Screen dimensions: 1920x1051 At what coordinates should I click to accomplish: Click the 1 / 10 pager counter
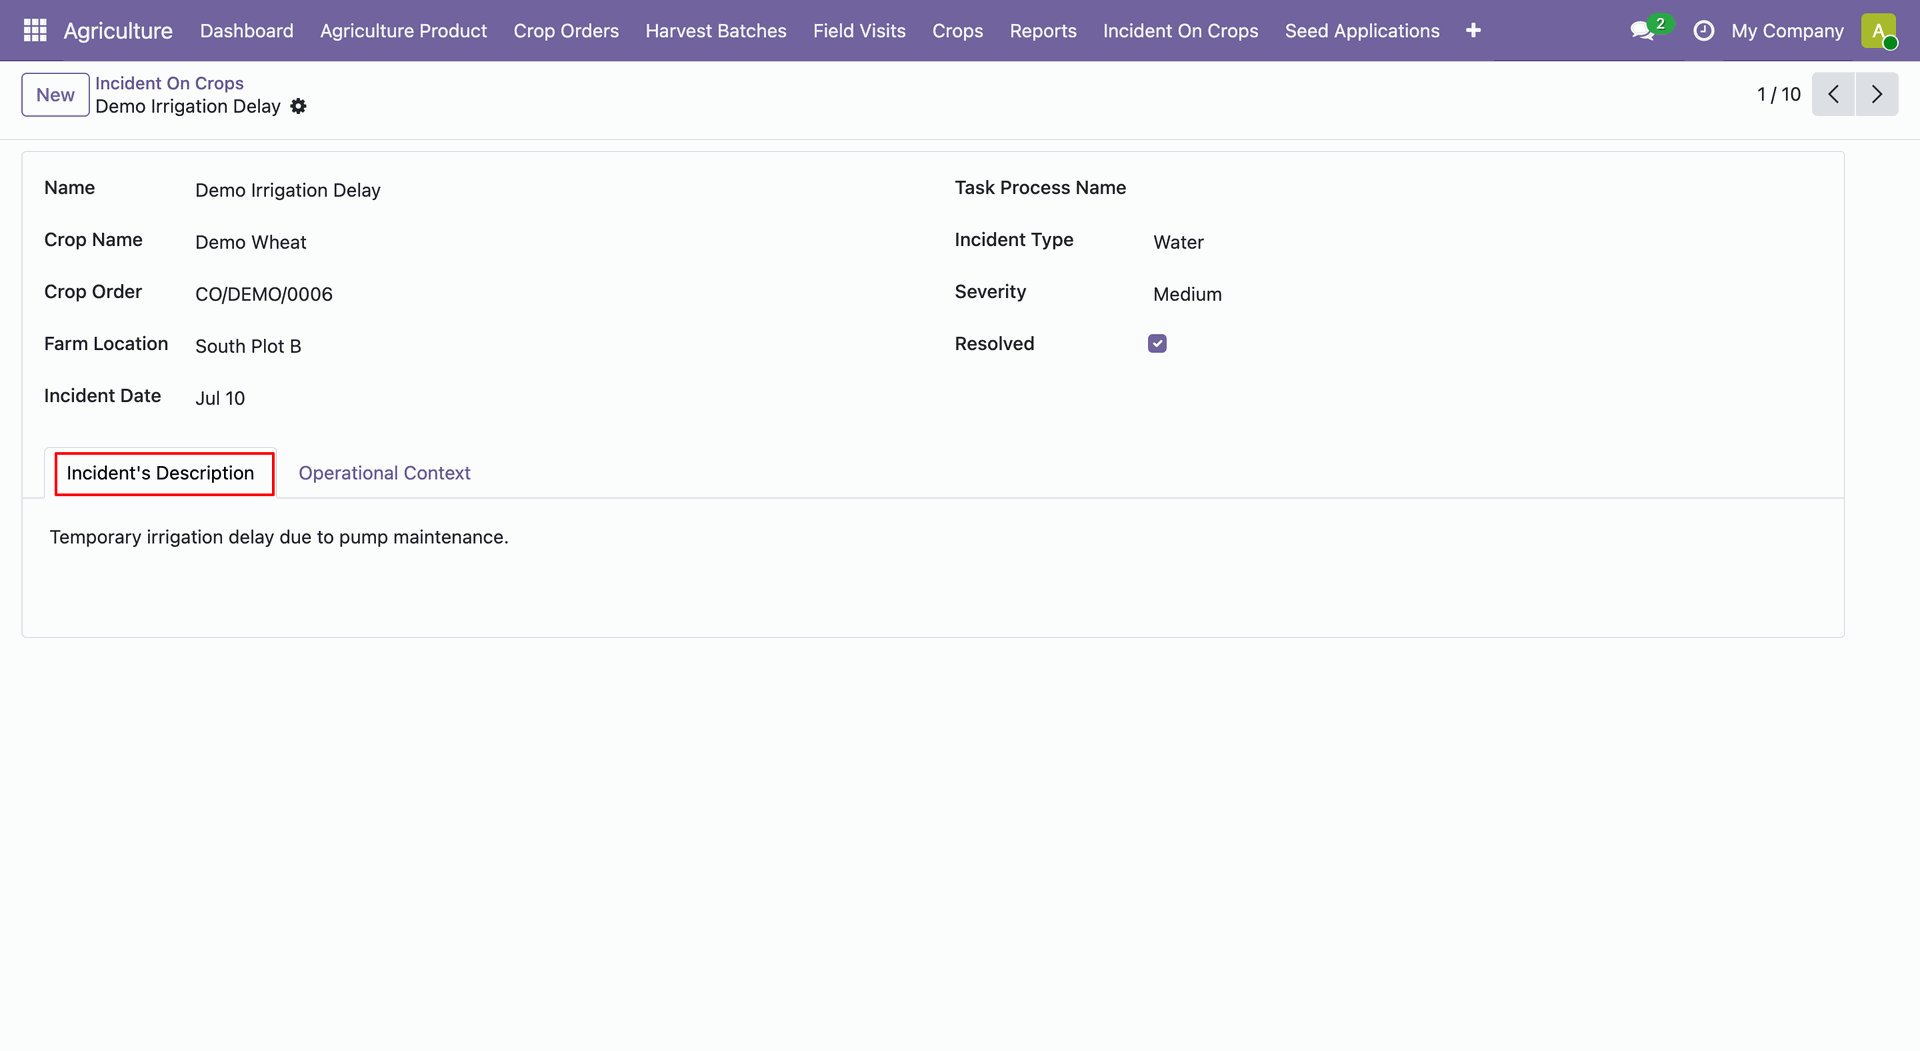pyautogui.click(x=1779, y=94)
